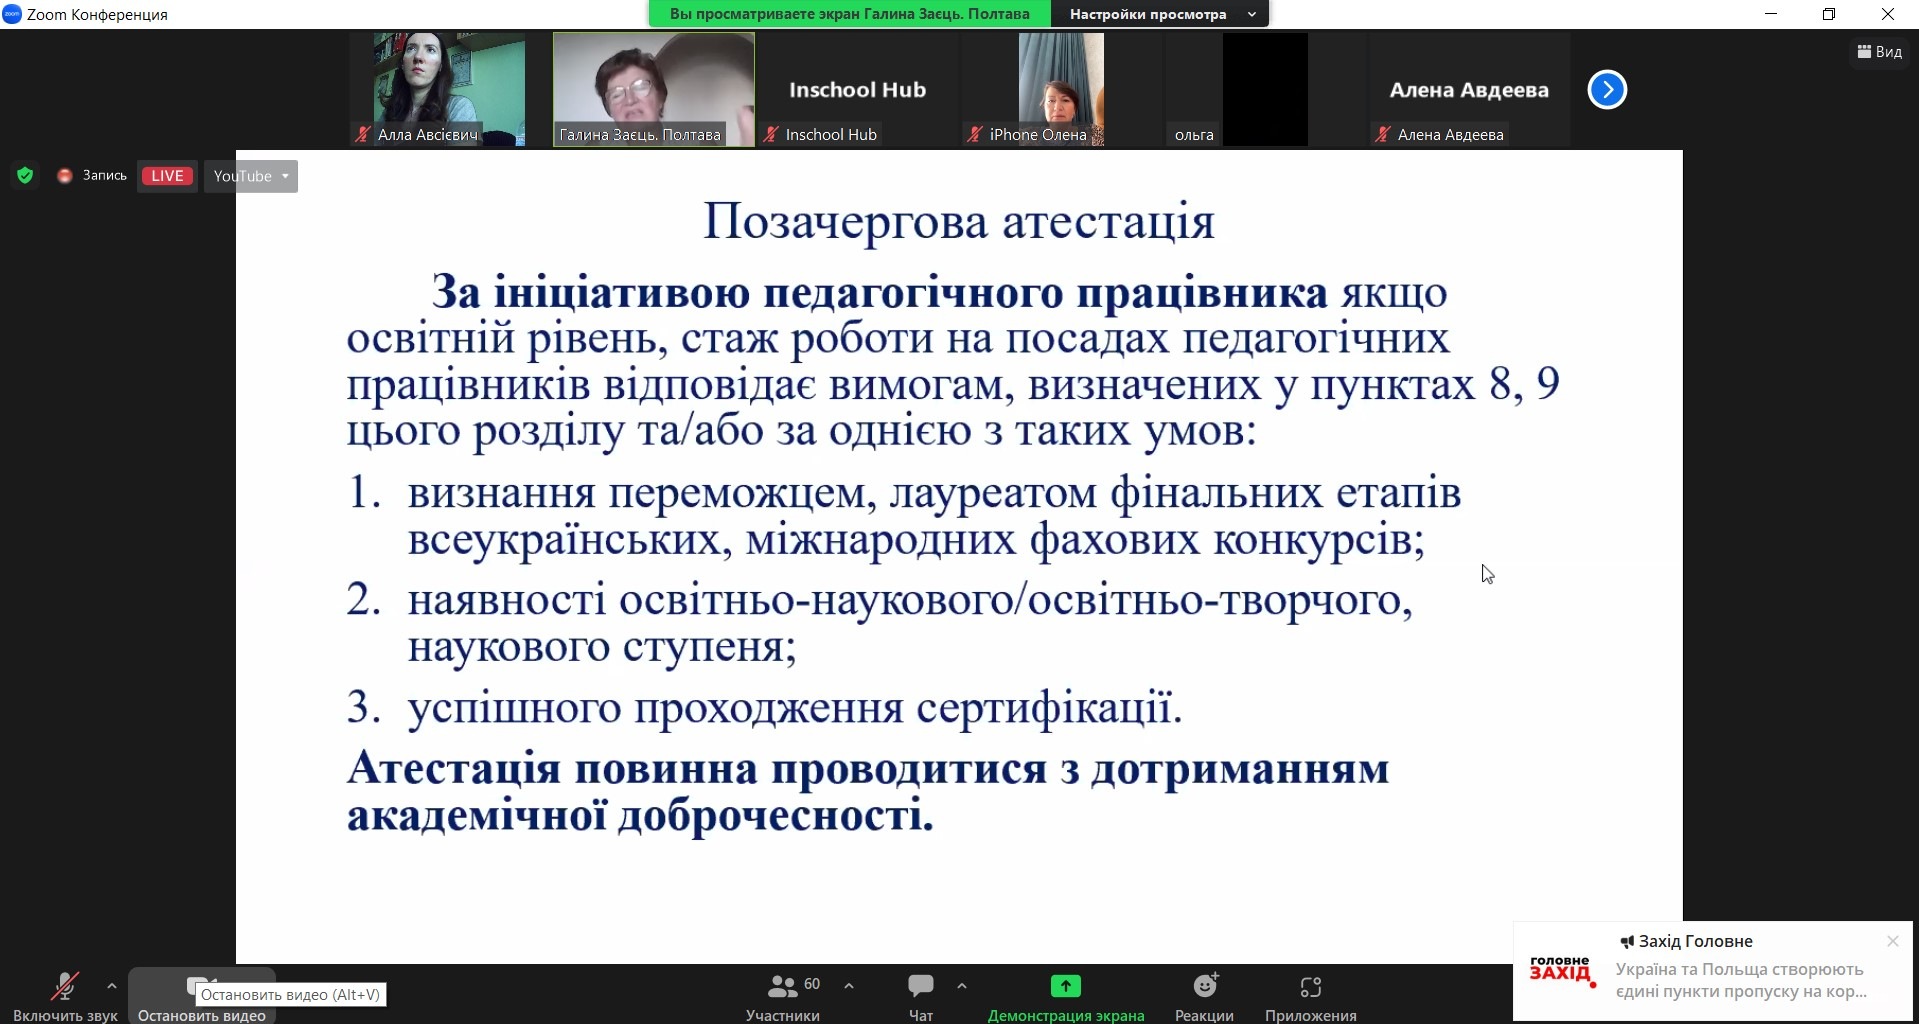Click the green encryption shield icon
Image resolution: width=1919 pixels, height=1024 pixels.
tap(25, 176)
